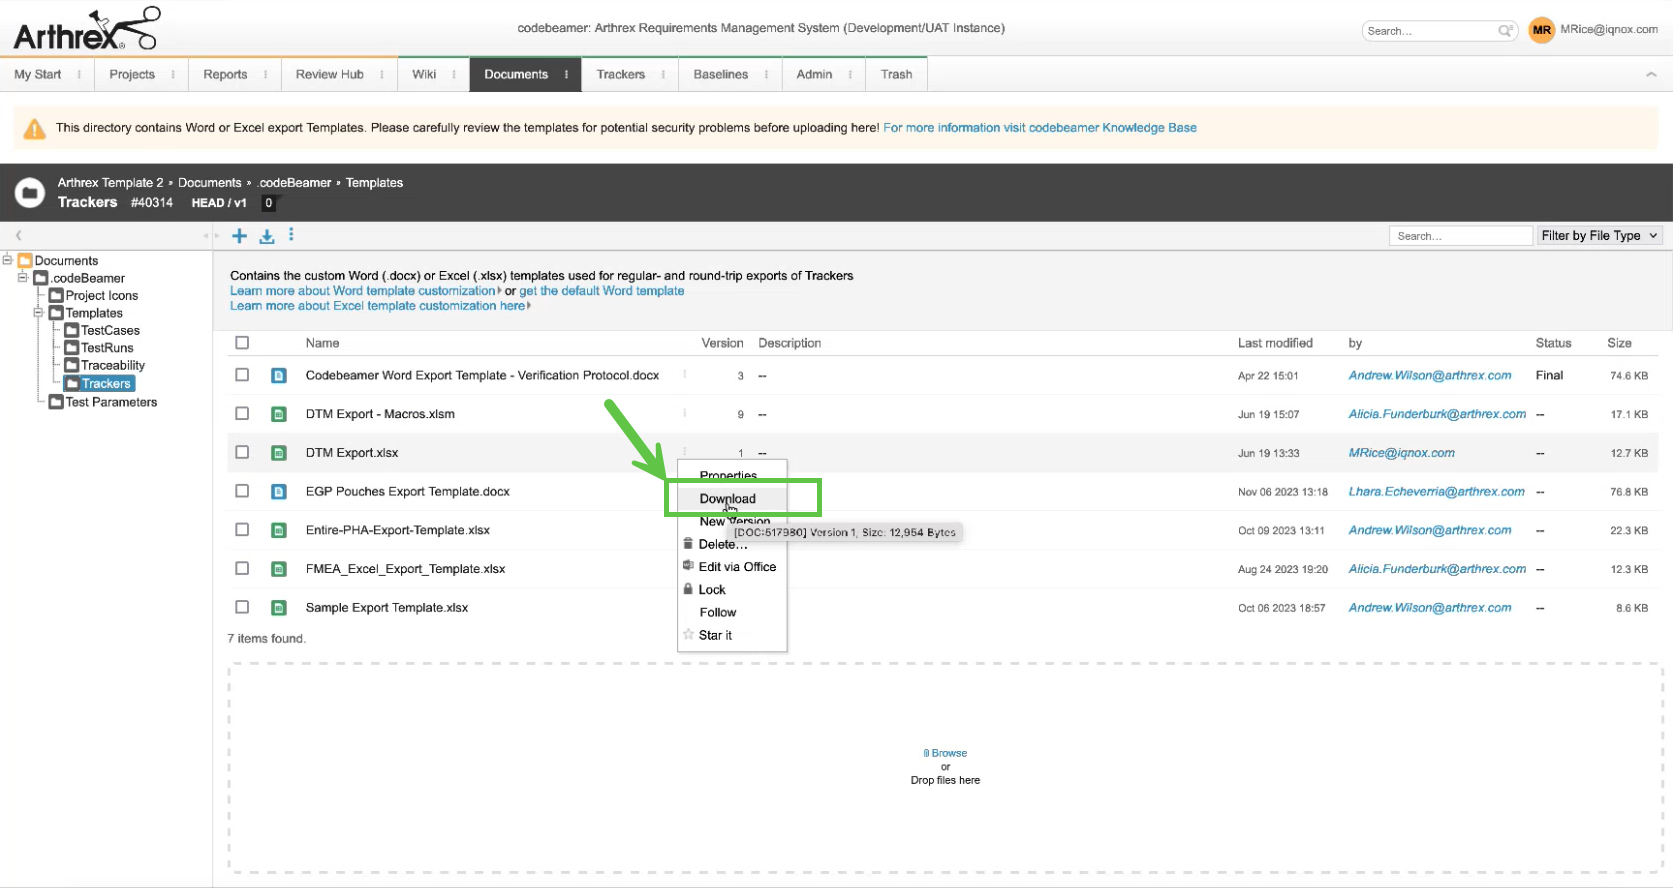Click the Browse link in the drop area

(948, 753)
